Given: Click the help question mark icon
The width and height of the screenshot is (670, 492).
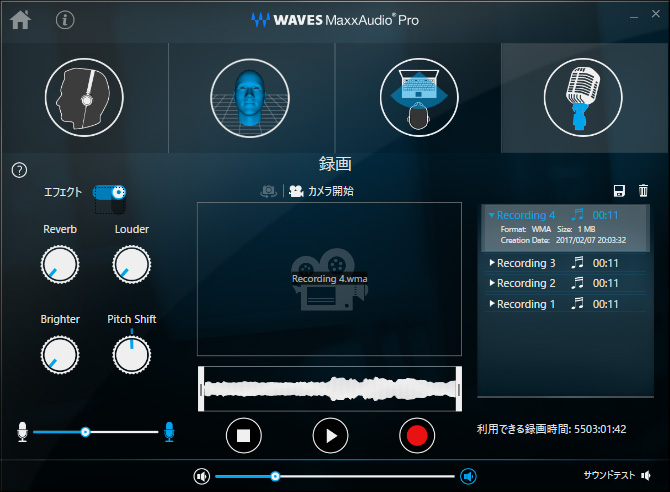Looking at the screenshot, I should click(19, 170).
